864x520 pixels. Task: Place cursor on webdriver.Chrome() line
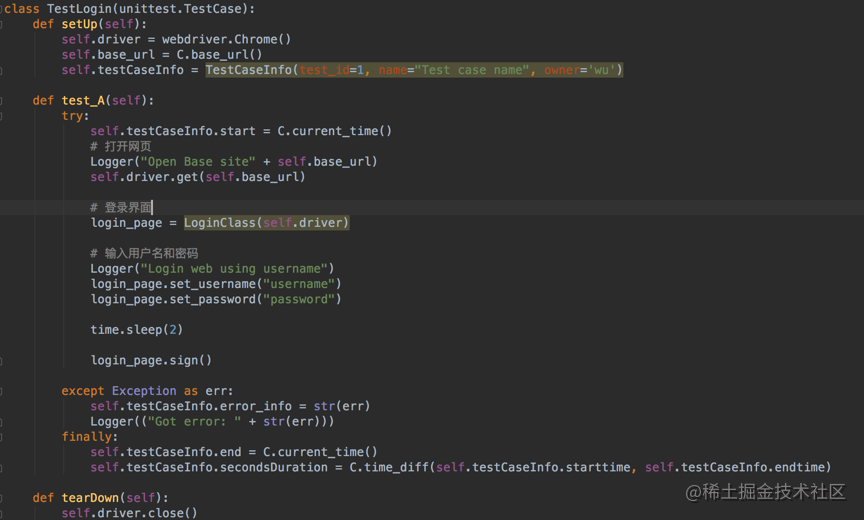tap(176, 40)
